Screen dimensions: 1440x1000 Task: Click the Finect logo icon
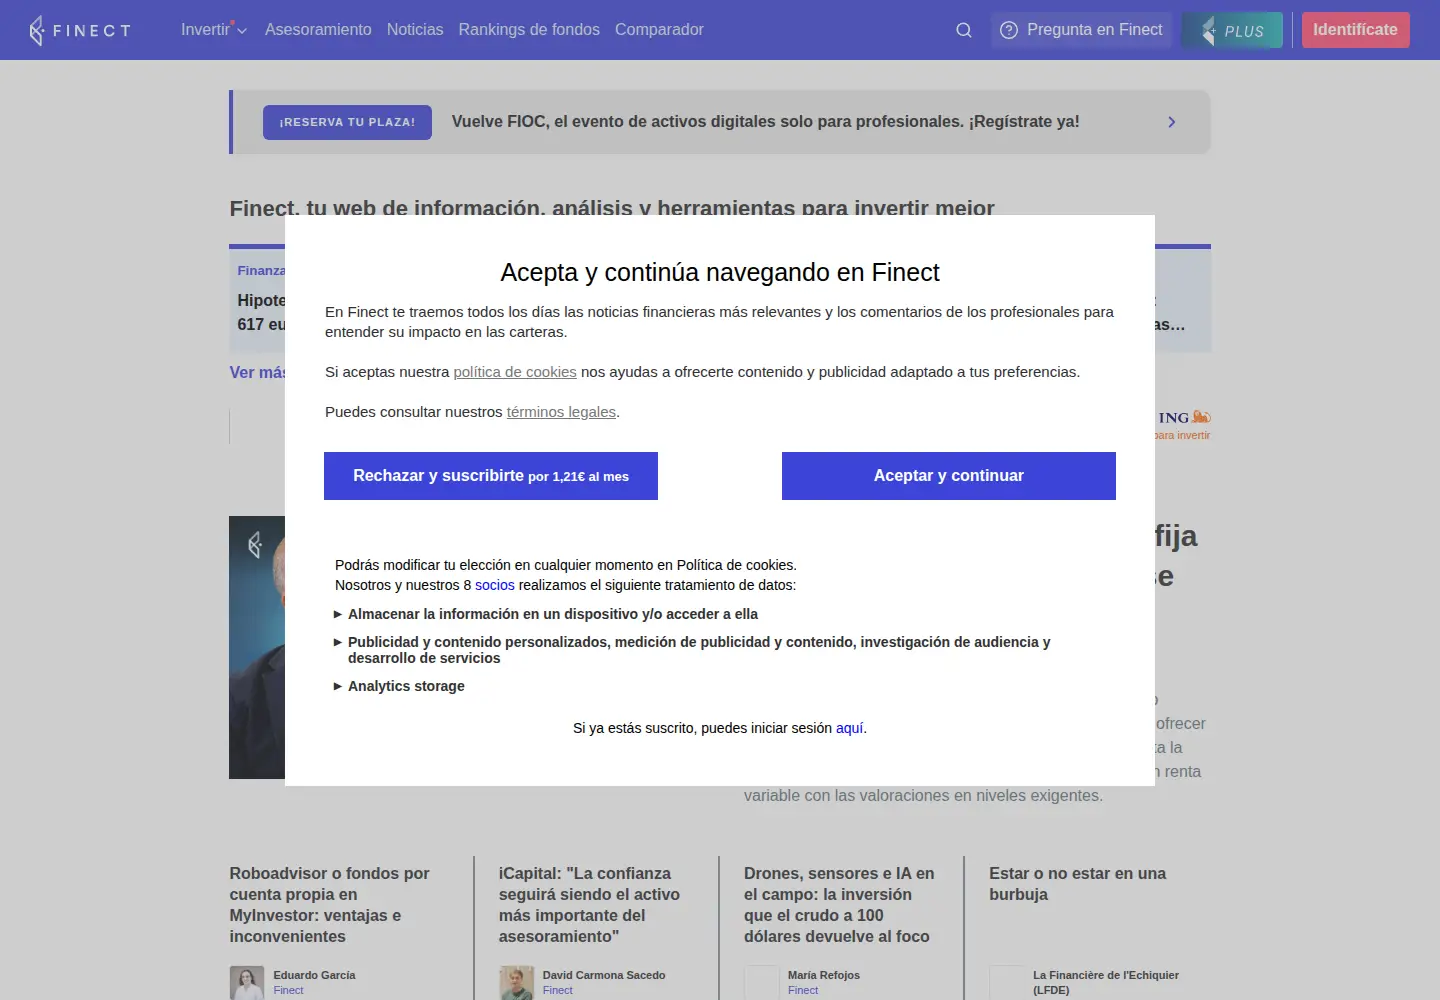click(37, 31)
